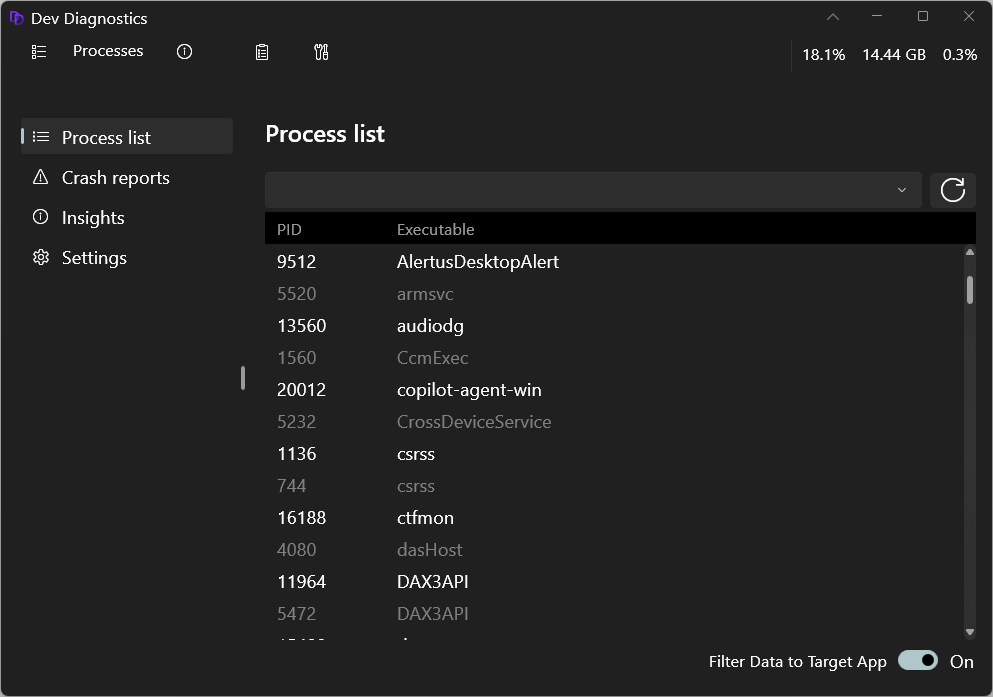The image size is (993, 697).
Task: Click PID value 16188
Action: [301, 517]
